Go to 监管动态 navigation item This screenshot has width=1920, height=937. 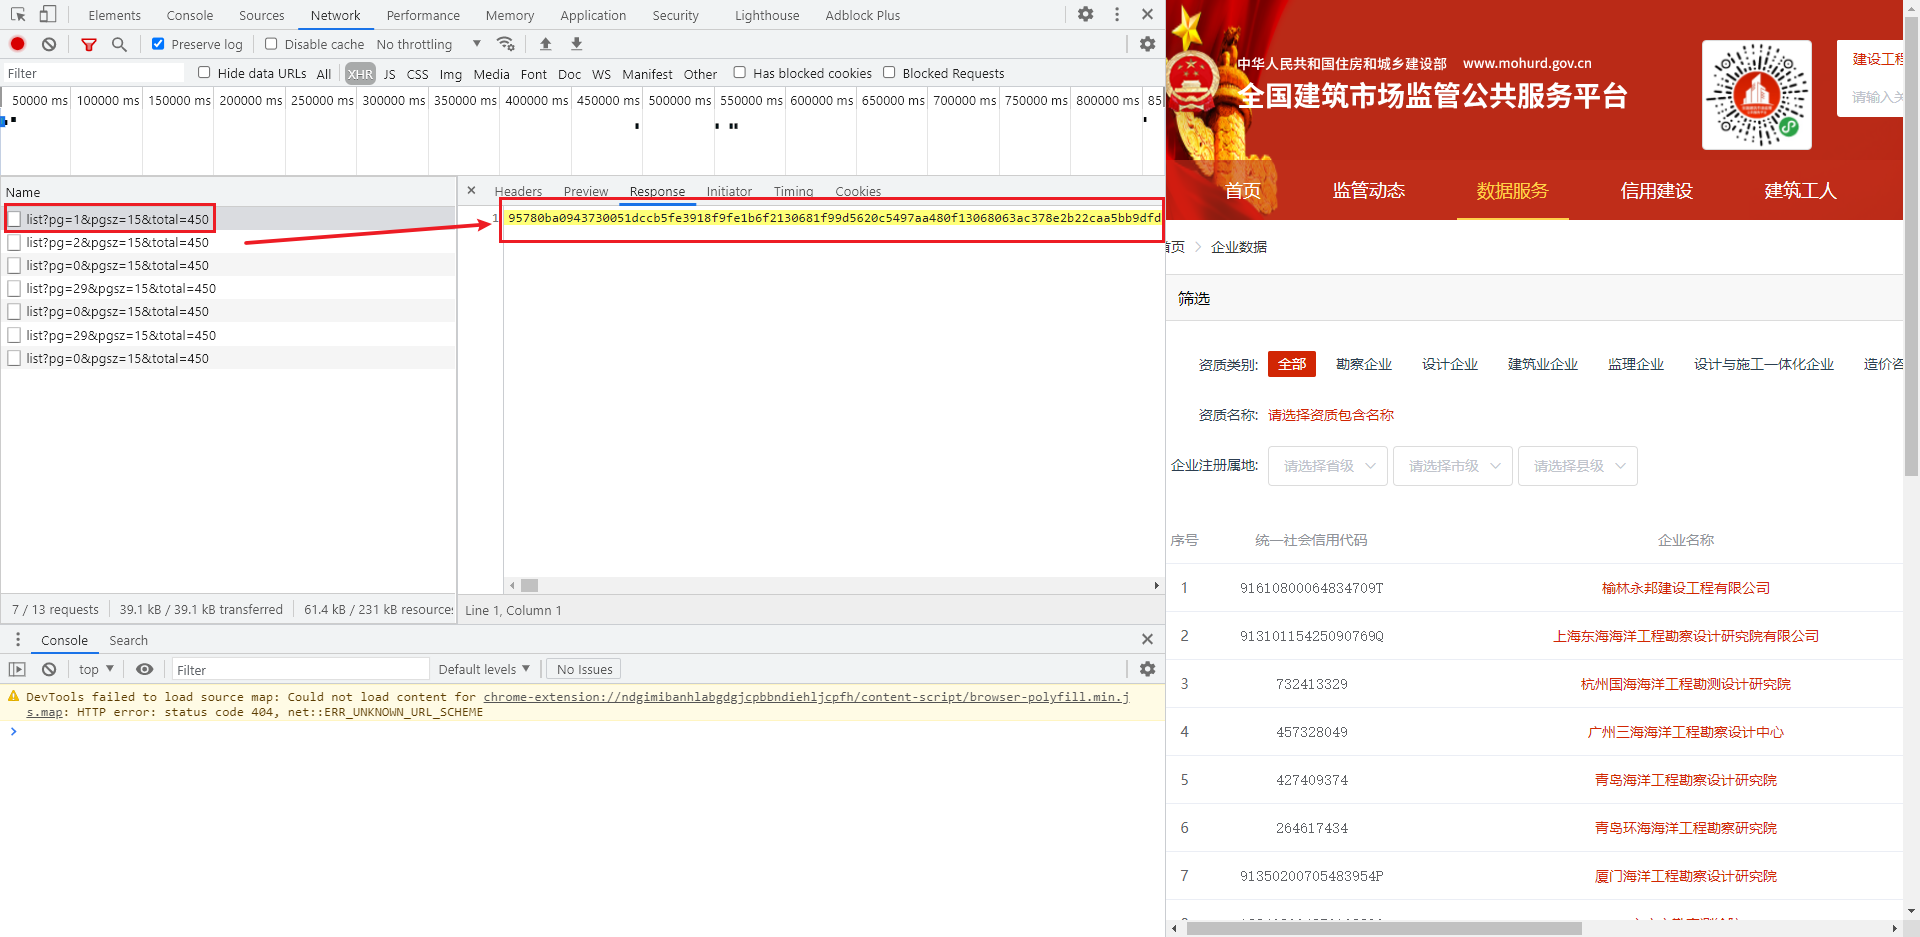coord(1368,190)
